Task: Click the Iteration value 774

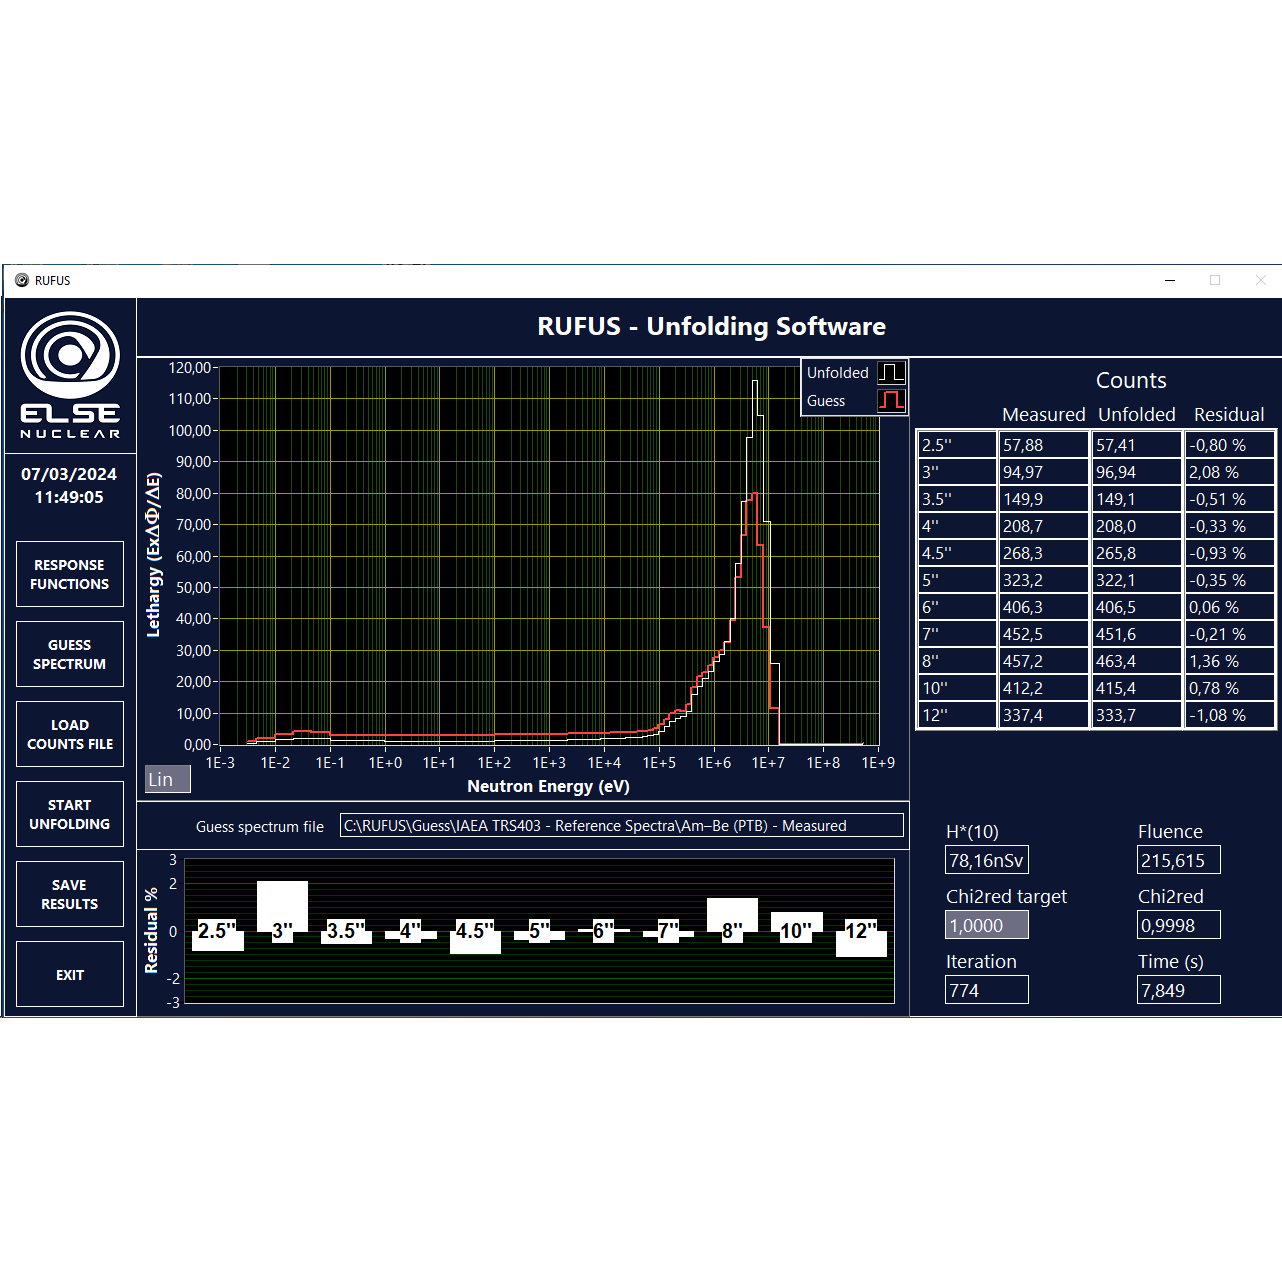Action: click(986, 990)
